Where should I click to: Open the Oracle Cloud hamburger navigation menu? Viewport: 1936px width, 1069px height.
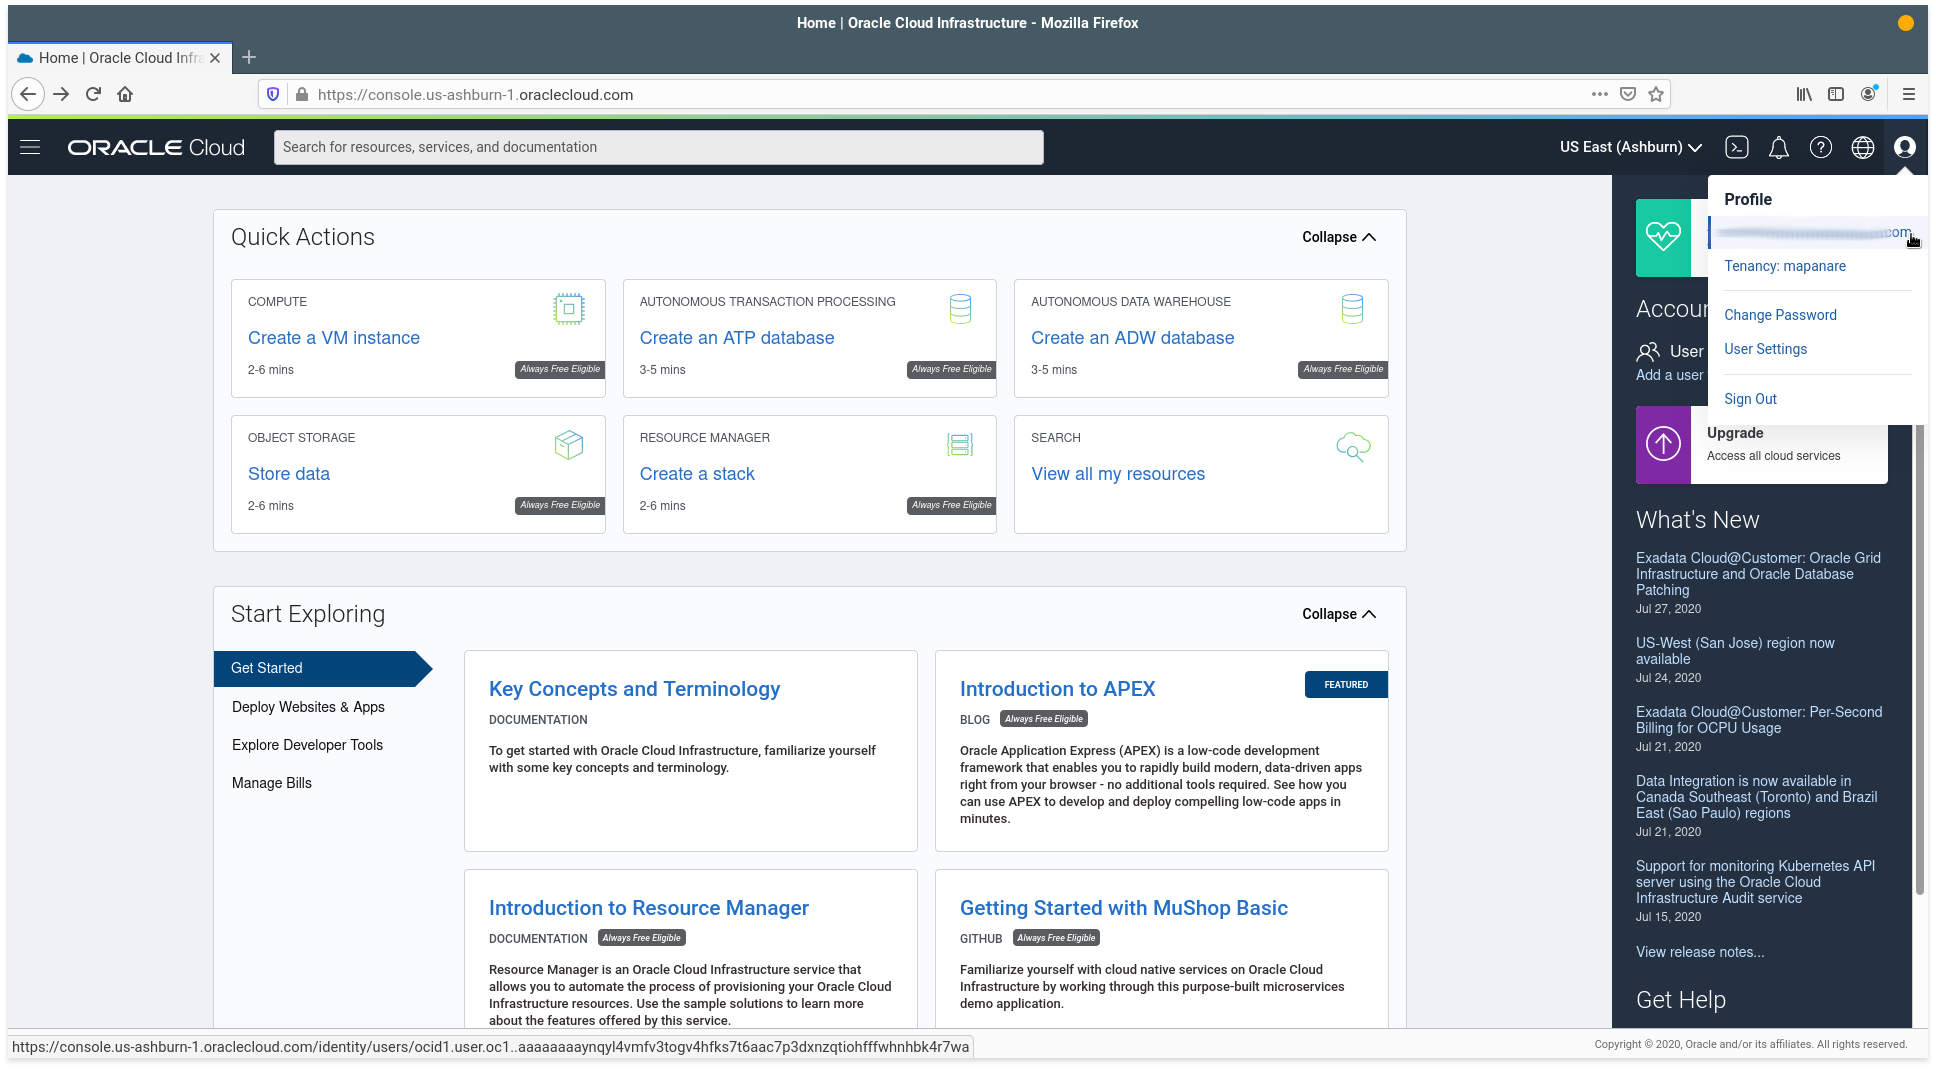30,147
